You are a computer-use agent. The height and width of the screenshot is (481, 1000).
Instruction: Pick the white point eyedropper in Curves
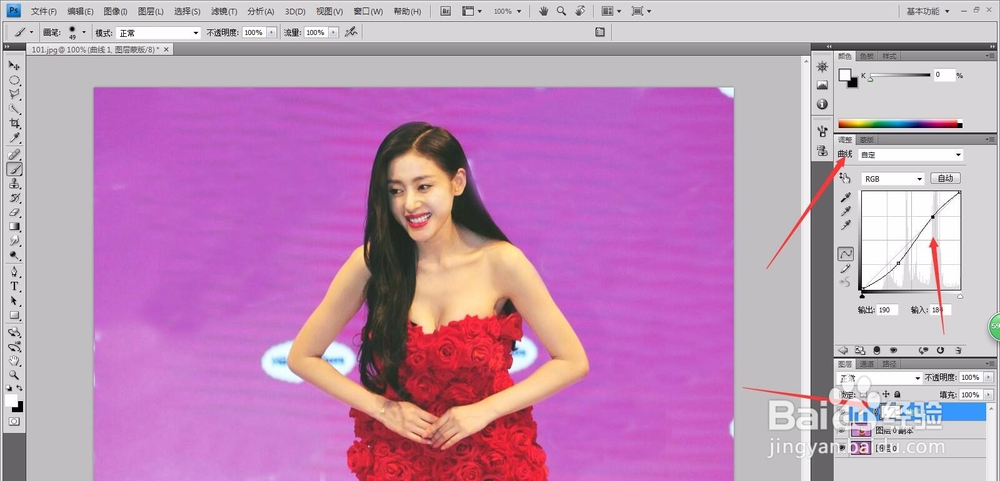846,225
